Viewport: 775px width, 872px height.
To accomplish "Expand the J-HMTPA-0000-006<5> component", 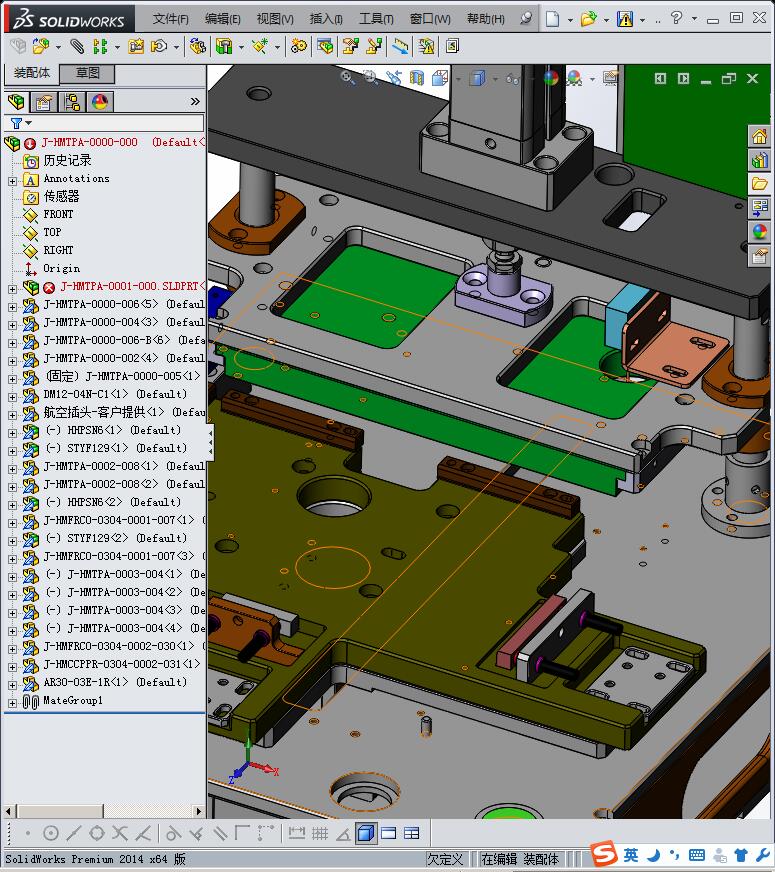I will pos(12,307).
